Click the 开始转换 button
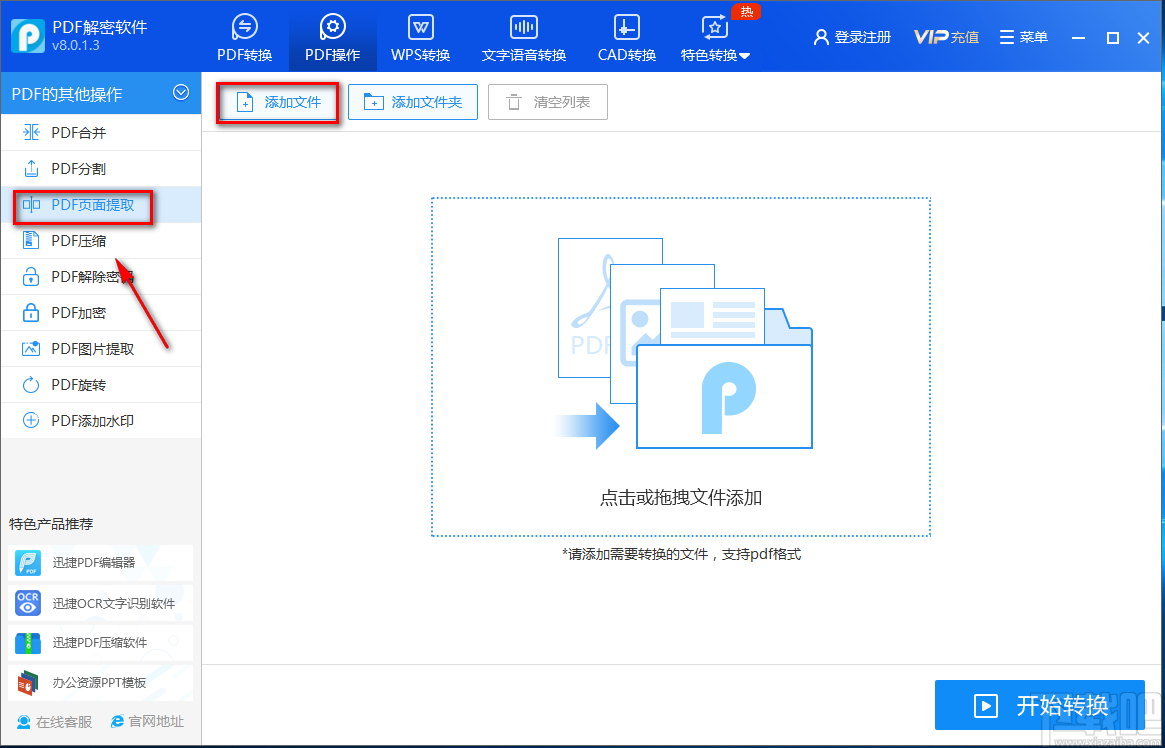Screen dimensions: 1165x748 [x=1040, y=705]
